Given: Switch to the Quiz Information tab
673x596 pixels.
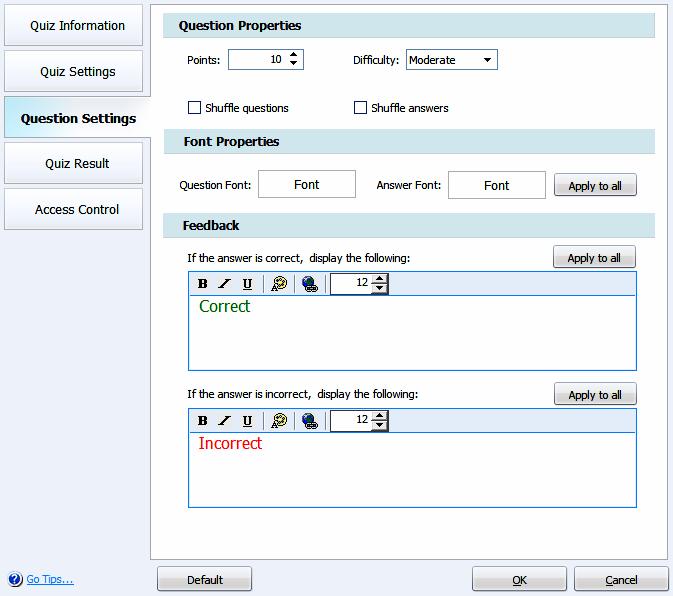Looking at the screenshot, I should point(73,25).
